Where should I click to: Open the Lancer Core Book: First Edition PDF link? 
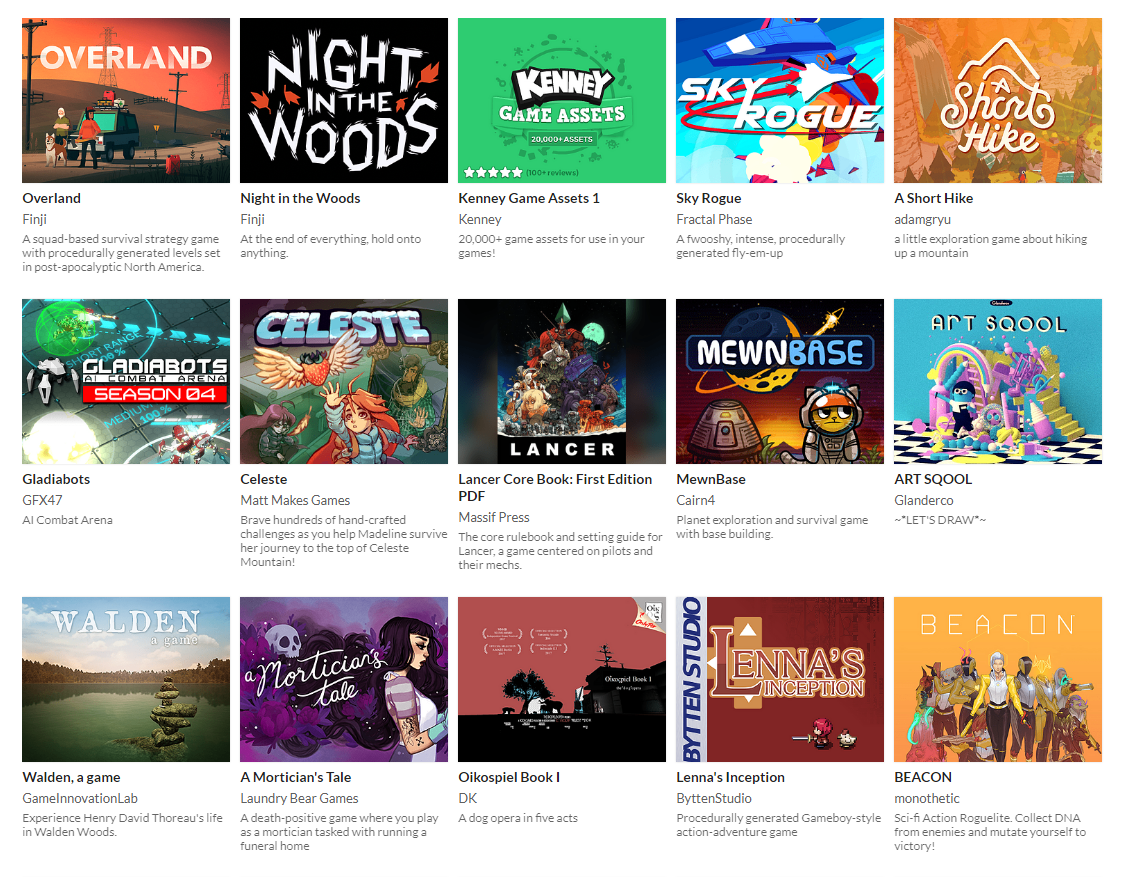pyautogui.click(x=555, y=488)
